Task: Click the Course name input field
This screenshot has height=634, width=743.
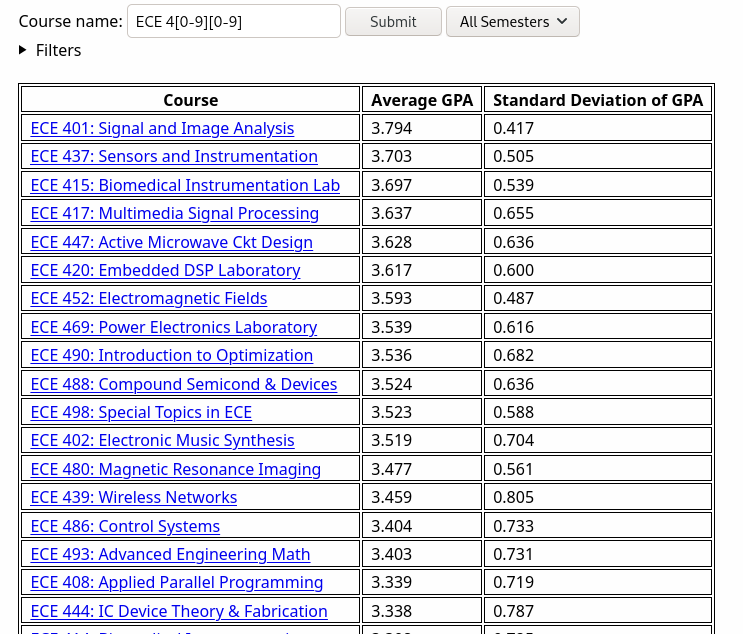Action: point(234,21)
